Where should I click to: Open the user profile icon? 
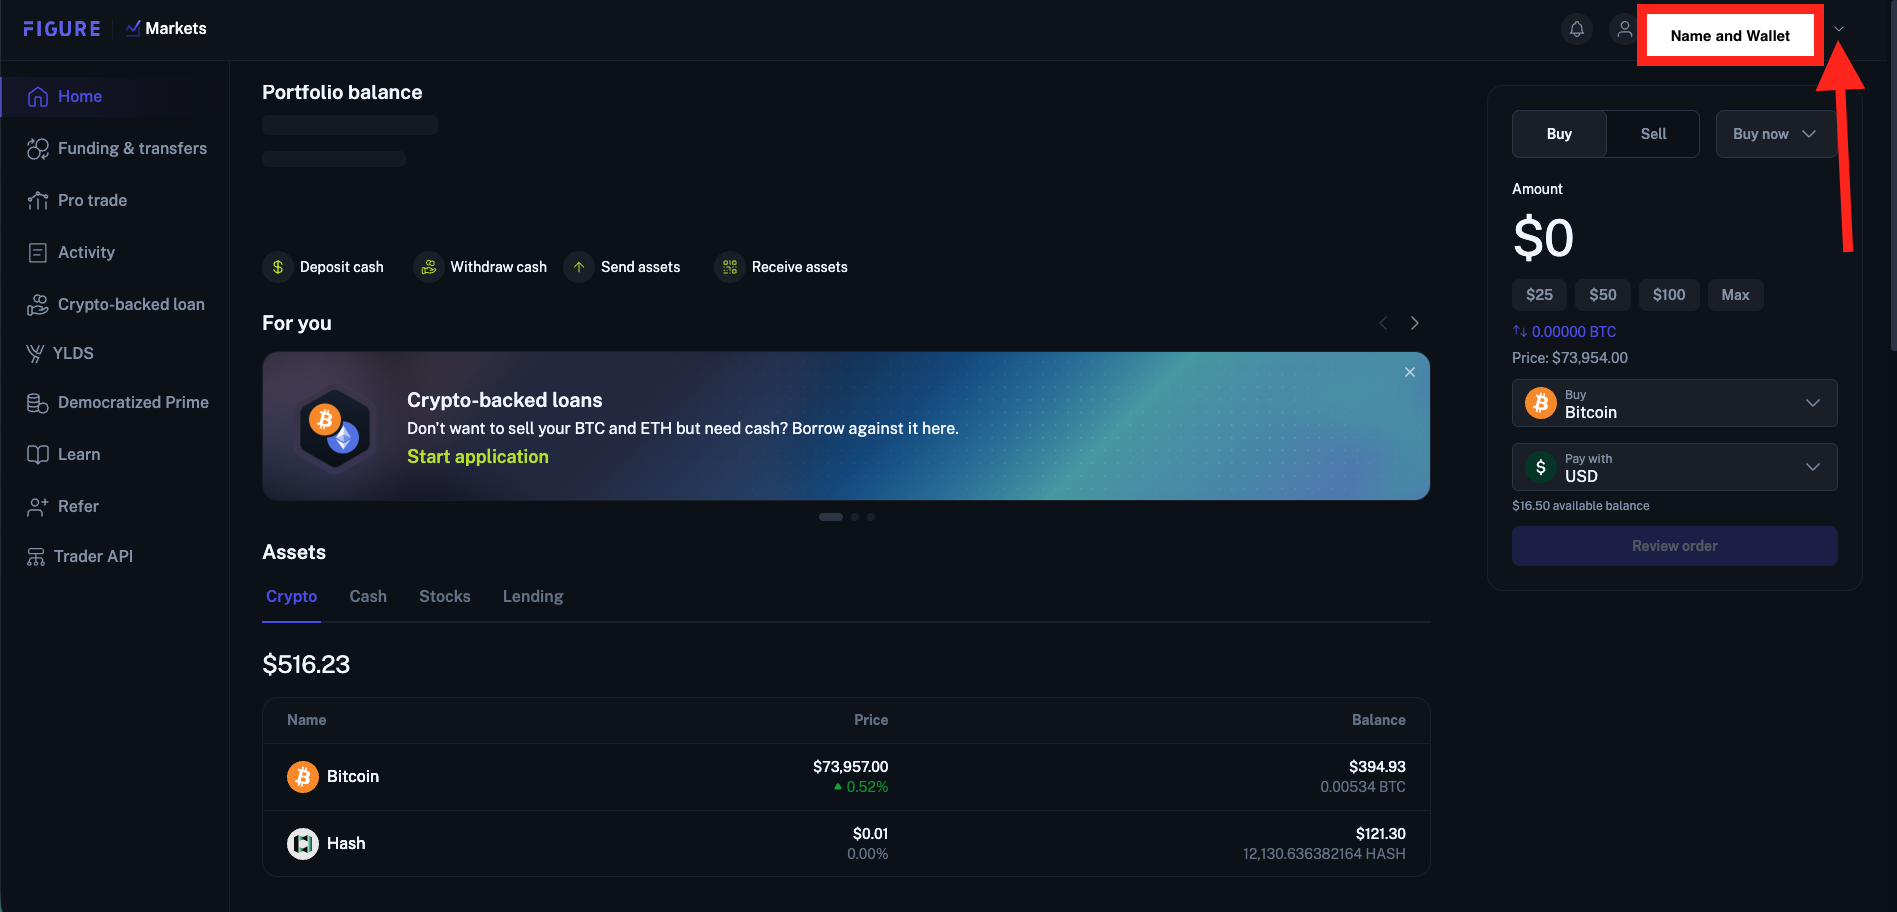1624,29
